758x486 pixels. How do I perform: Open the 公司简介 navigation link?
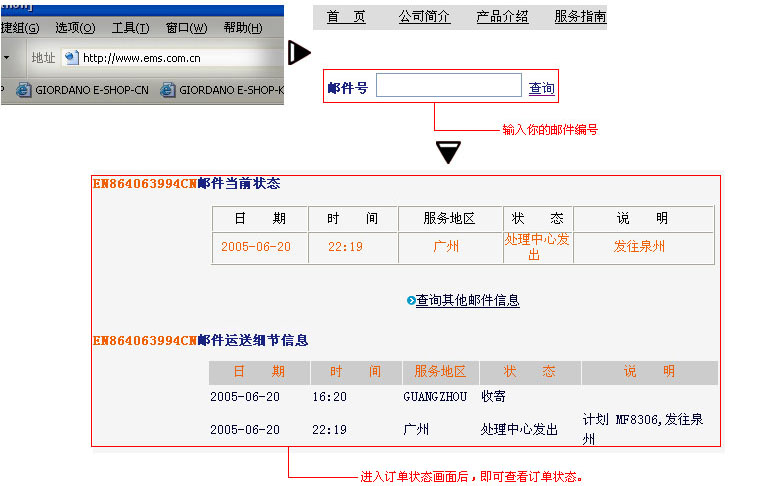(x=424, y=17)
